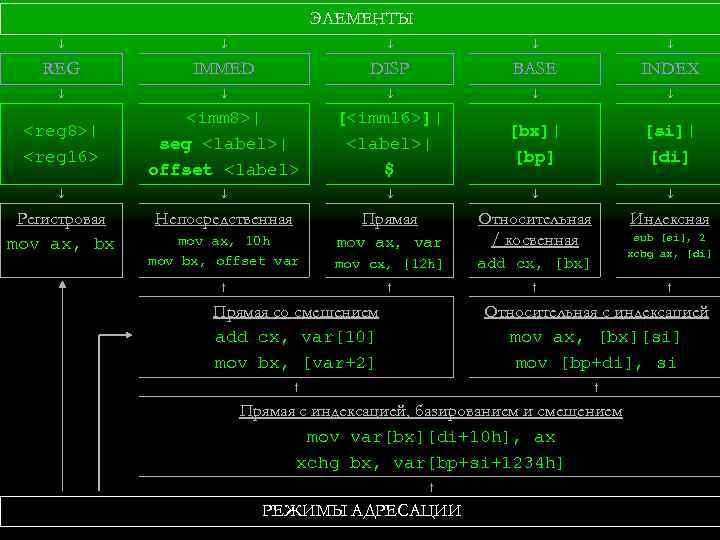Image resolution: width=720 pixels, height=540 pixels.
Task: Click the add cx, var[10] example
Action: click(295, 338)
